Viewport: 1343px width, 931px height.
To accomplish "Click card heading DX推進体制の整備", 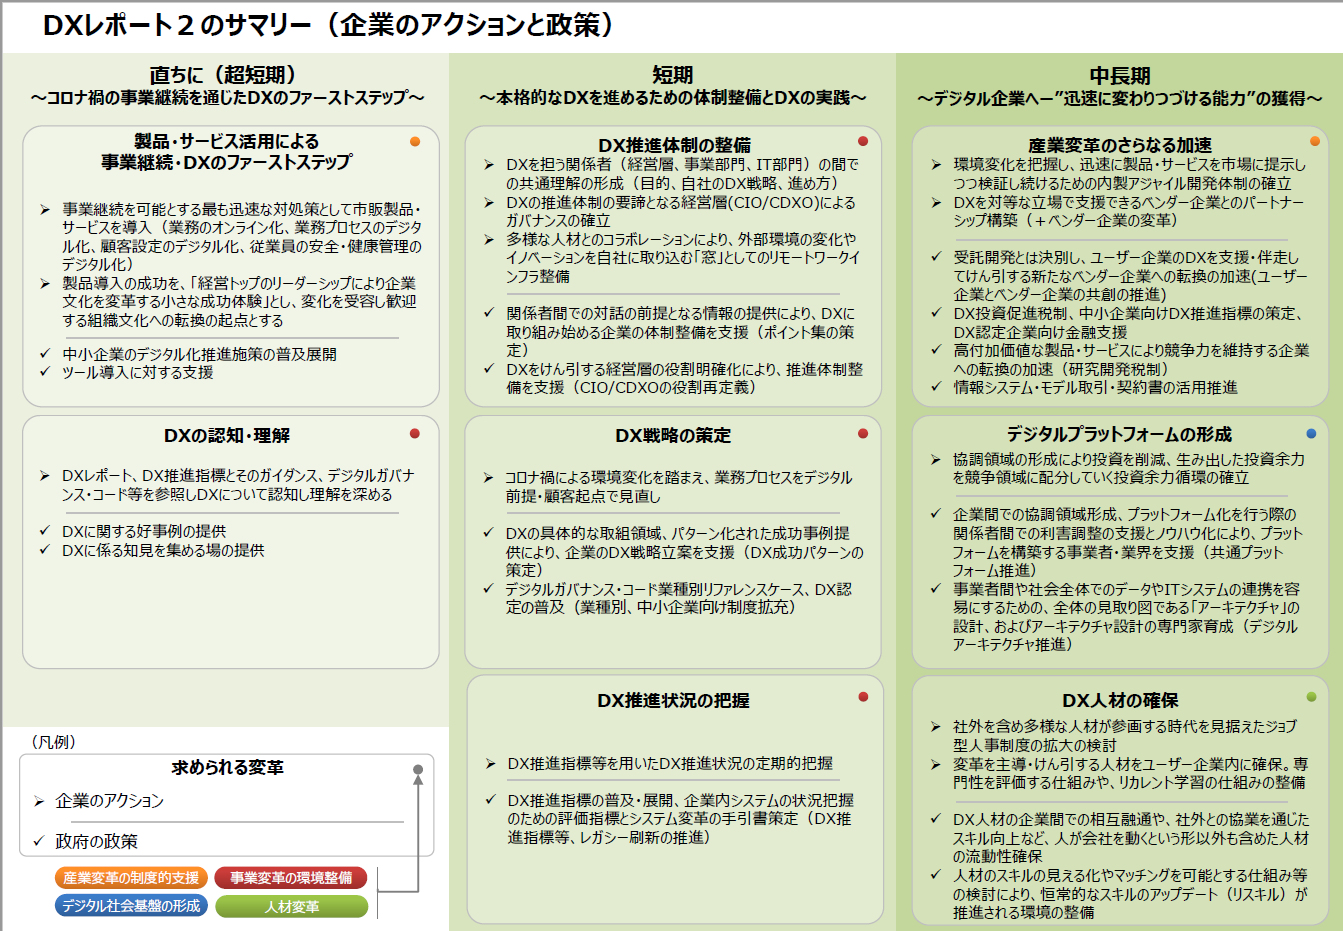I will (x=674, y=145).
